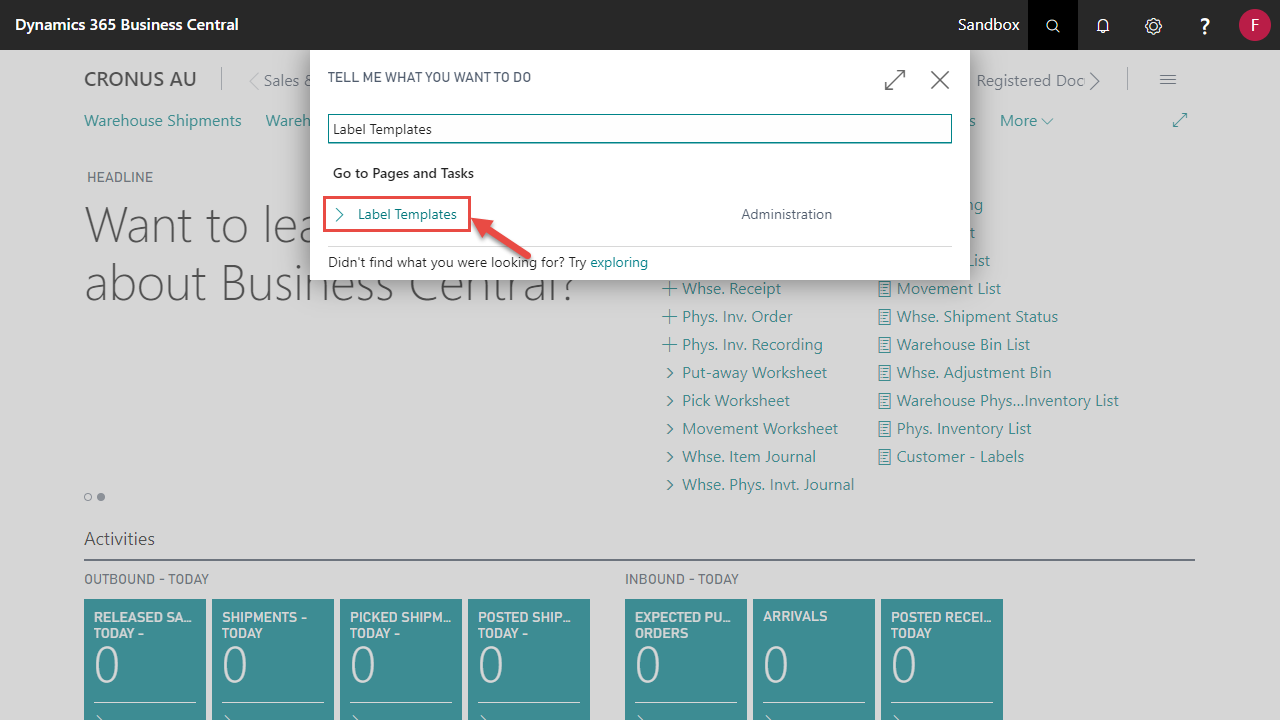Click the search magnifier icon in top bar
Screen dimensions: 1280x720
click(x=1053, y=25)
